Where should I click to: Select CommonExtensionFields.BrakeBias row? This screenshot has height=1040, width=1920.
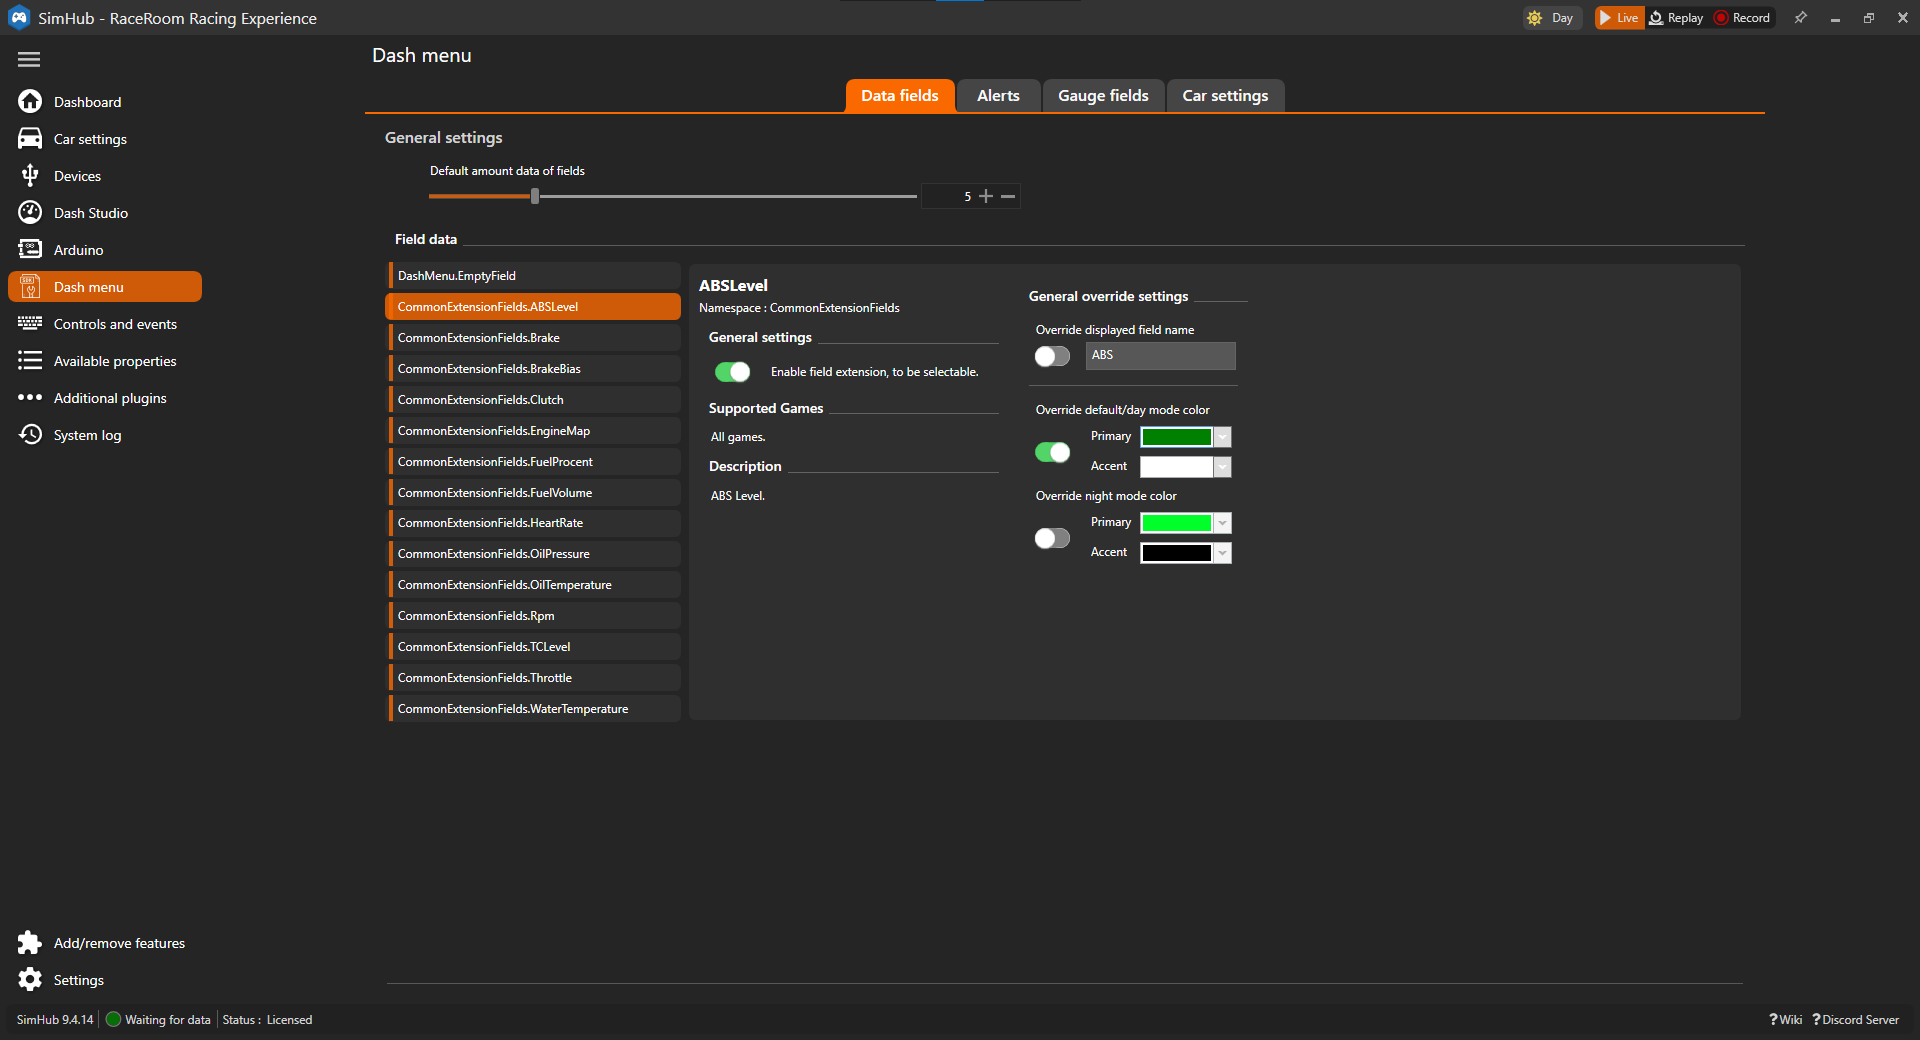click(x=534, y=369)
